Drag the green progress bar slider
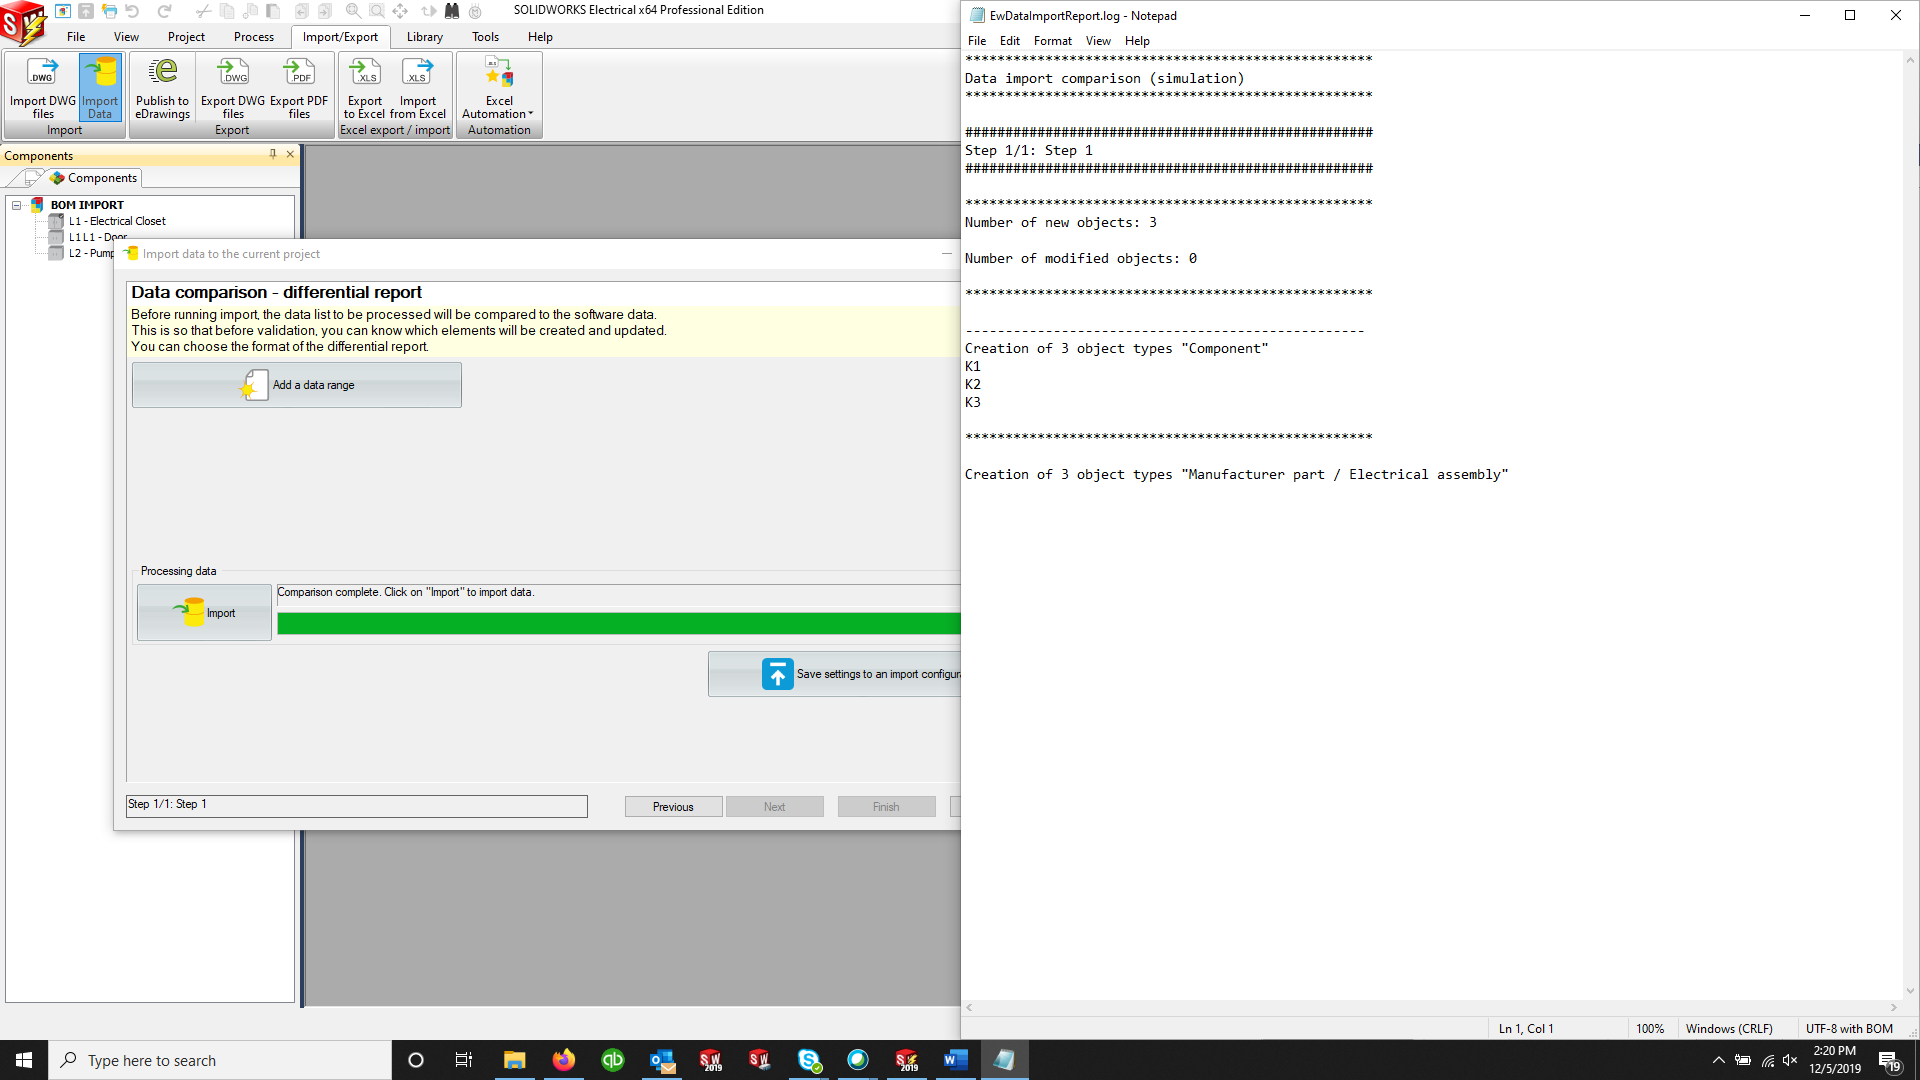Image resolution: width=1920 pixels, height=1080 pixels. pos(617,620)
